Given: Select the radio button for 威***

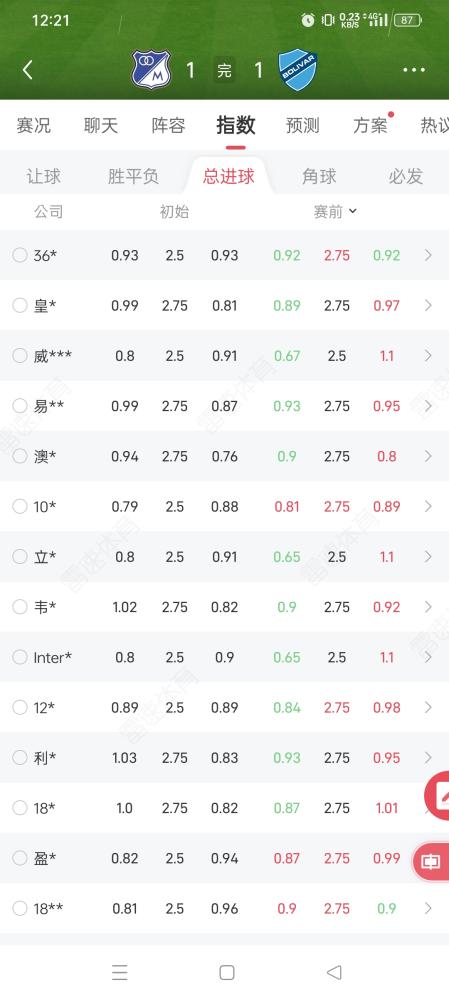Looking at the screenshot, I should click(20, 355).
